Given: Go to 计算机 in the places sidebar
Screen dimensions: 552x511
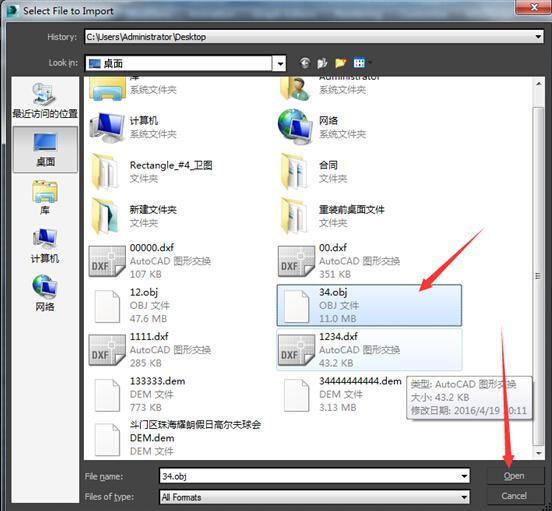Looking at the screenshot, I should (45, 246).
